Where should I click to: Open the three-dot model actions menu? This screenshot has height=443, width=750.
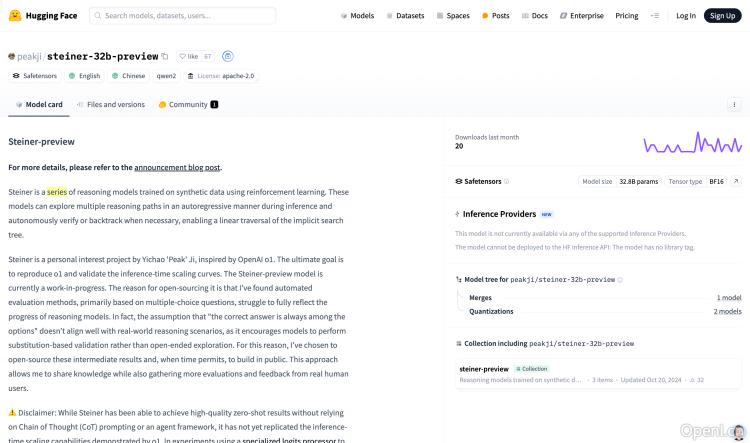coord(736,104)
